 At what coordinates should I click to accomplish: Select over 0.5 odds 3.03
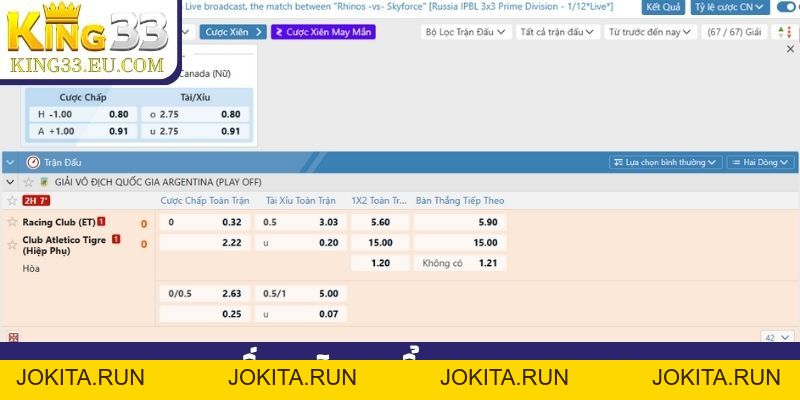point(301,222)
